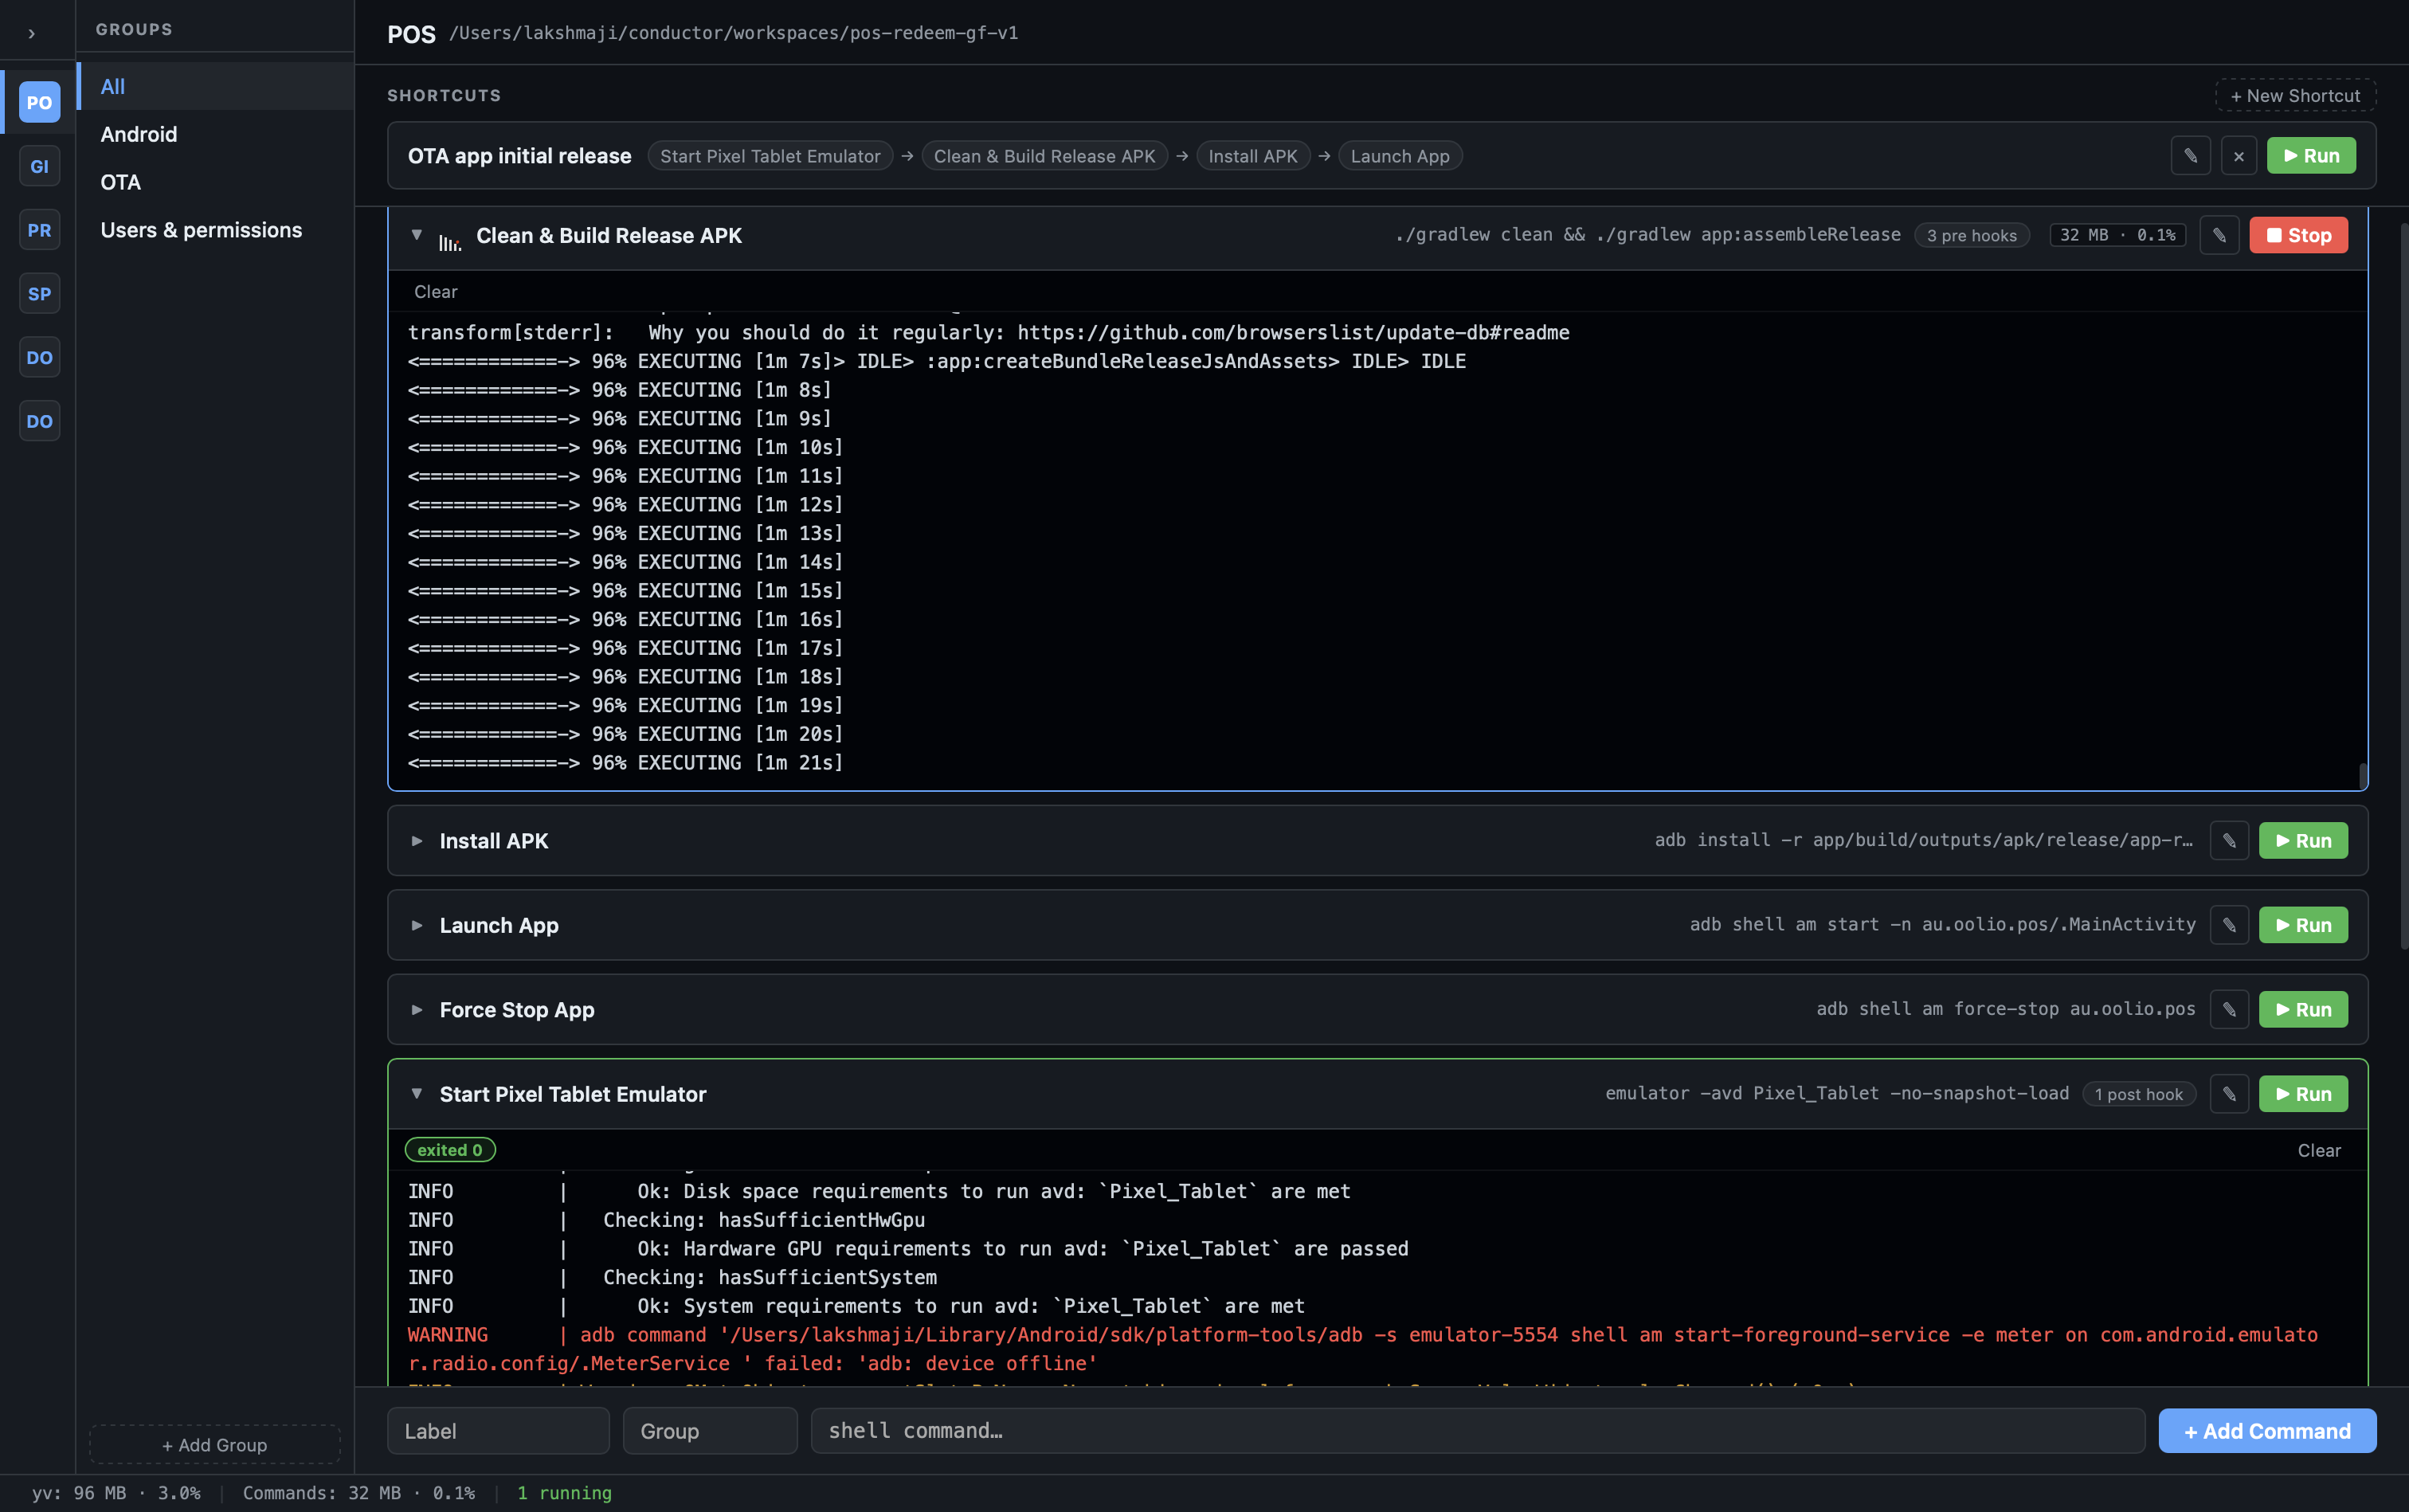The height and width of the screenshot is (1512, 2409).
Task: Run the Start Pixel Tablet Emulator command
Action: tap(2303, 1094)
